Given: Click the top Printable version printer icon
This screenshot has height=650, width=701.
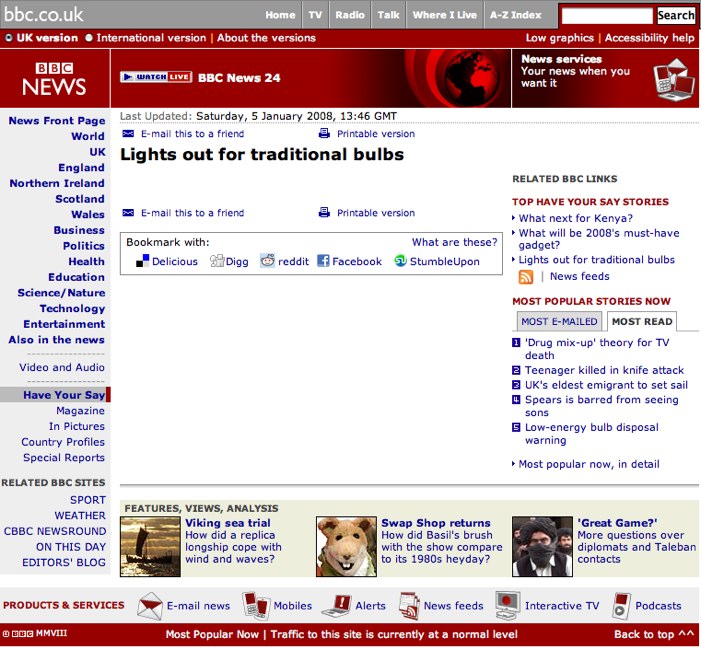Looking at the screenshot, I should [x=324, y=133].
